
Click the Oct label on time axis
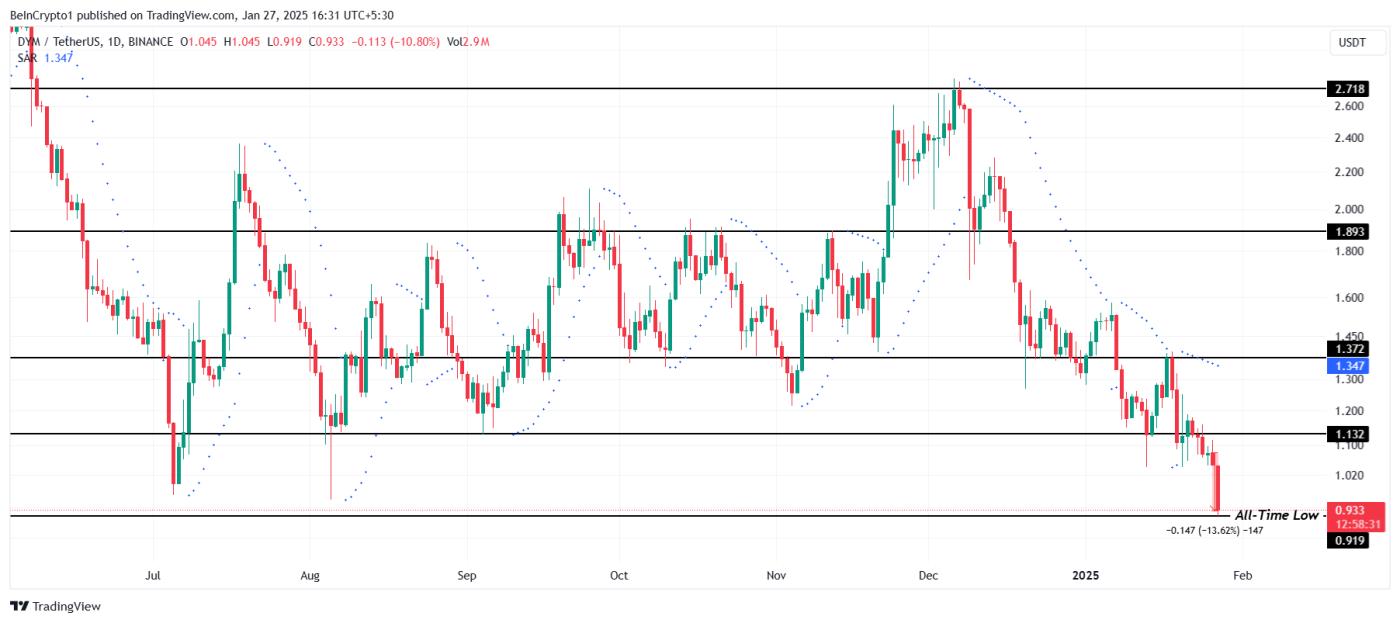pyautogui.click(x=619, y=576)
